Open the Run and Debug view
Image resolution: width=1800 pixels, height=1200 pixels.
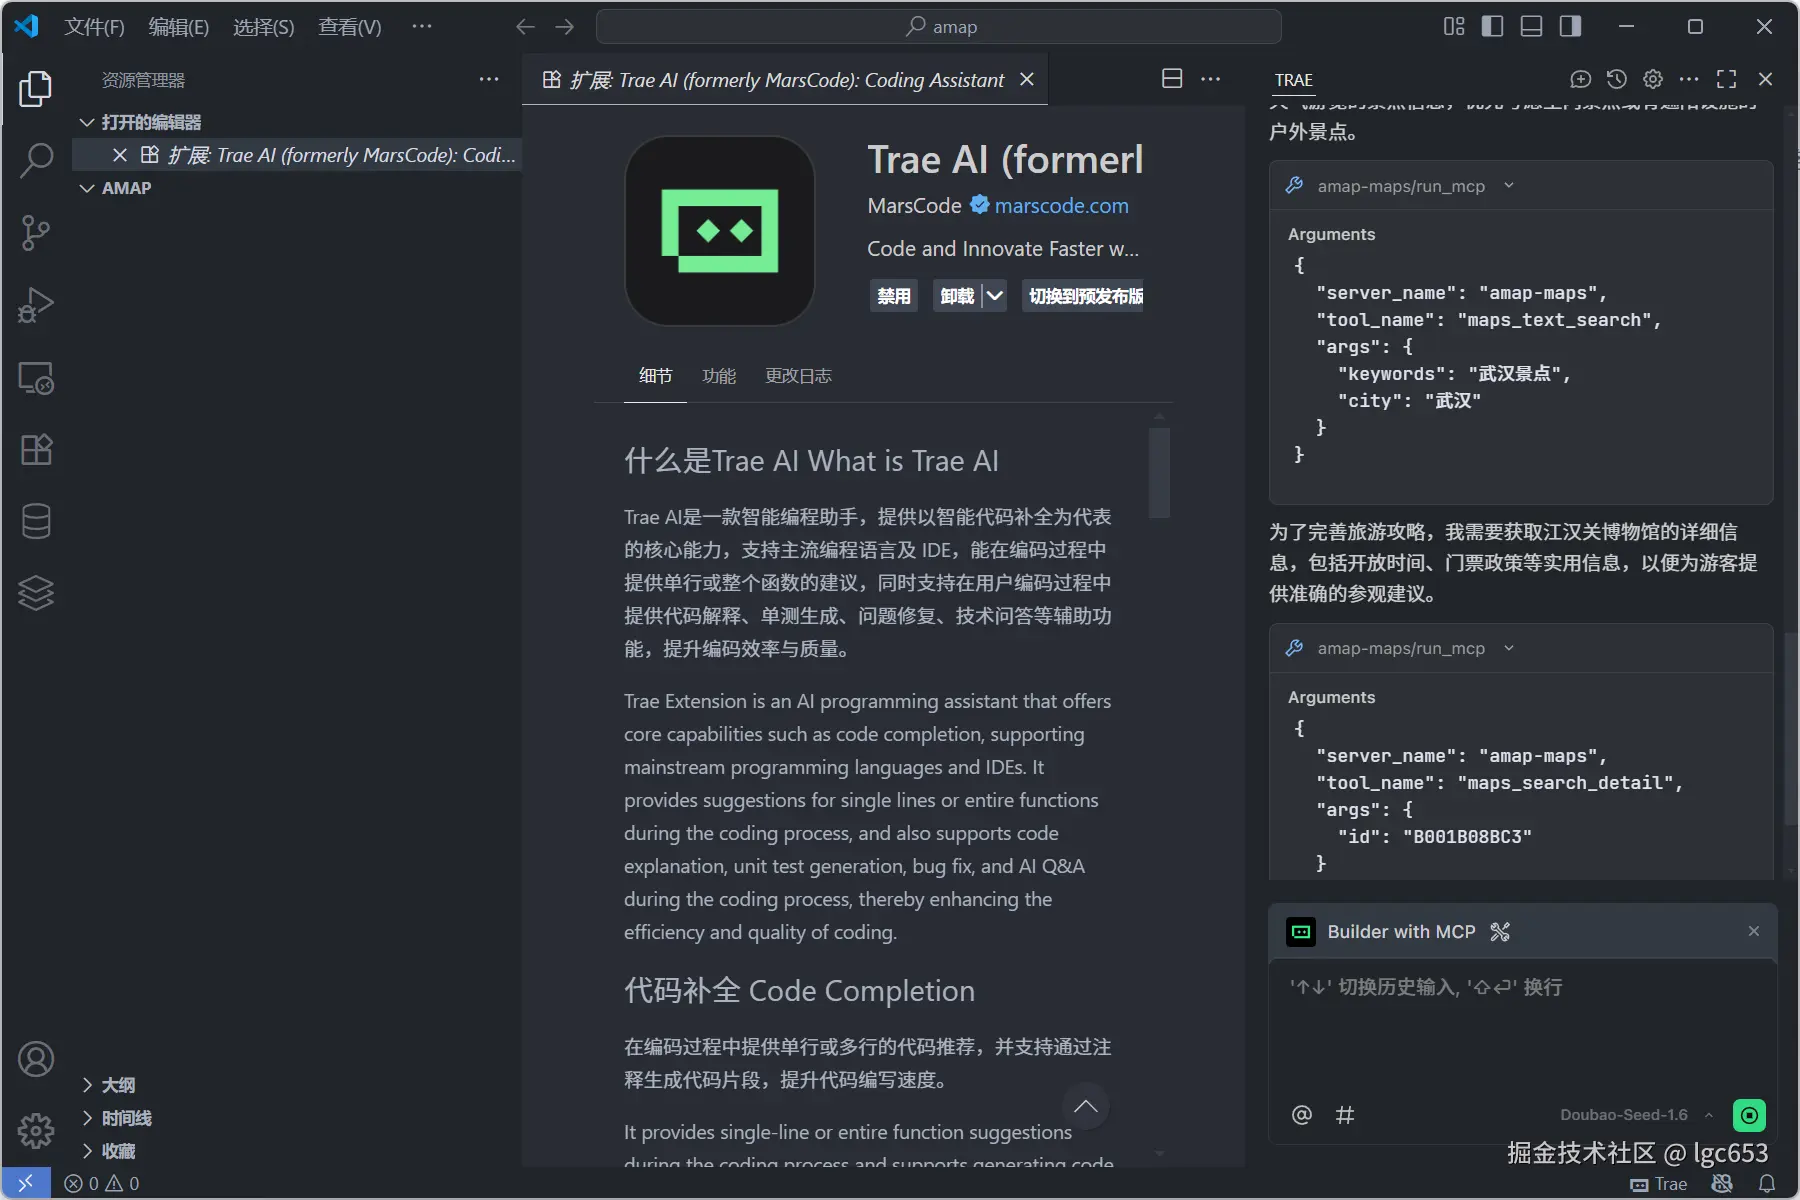point(36,305)
